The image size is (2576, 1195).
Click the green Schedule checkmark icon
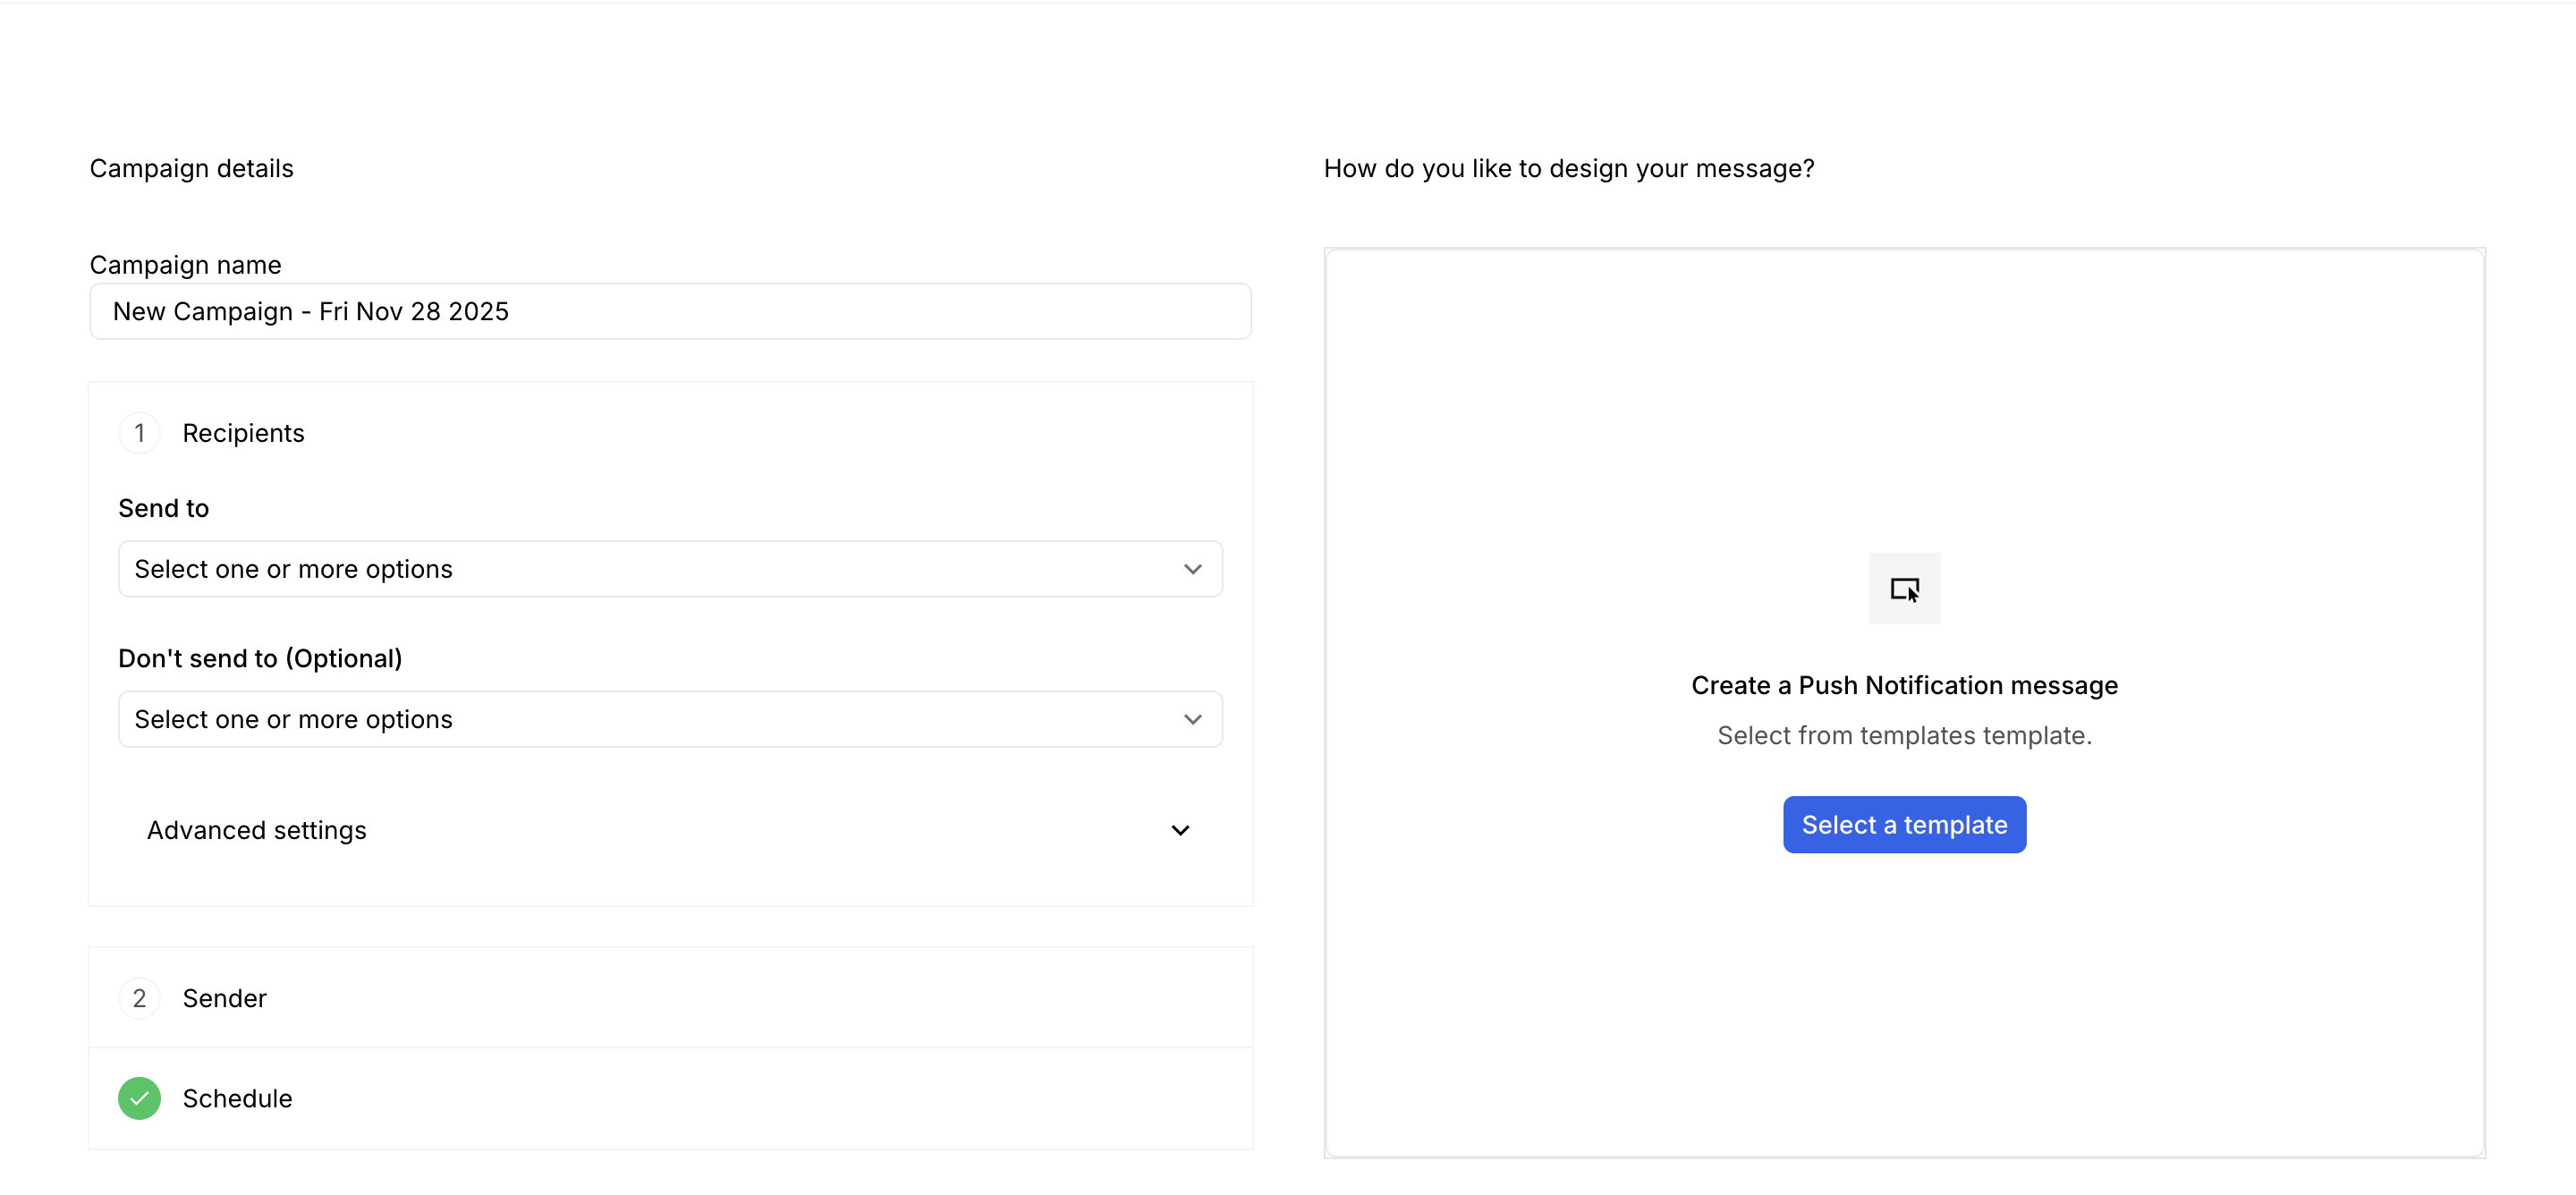click(139, 1098)
